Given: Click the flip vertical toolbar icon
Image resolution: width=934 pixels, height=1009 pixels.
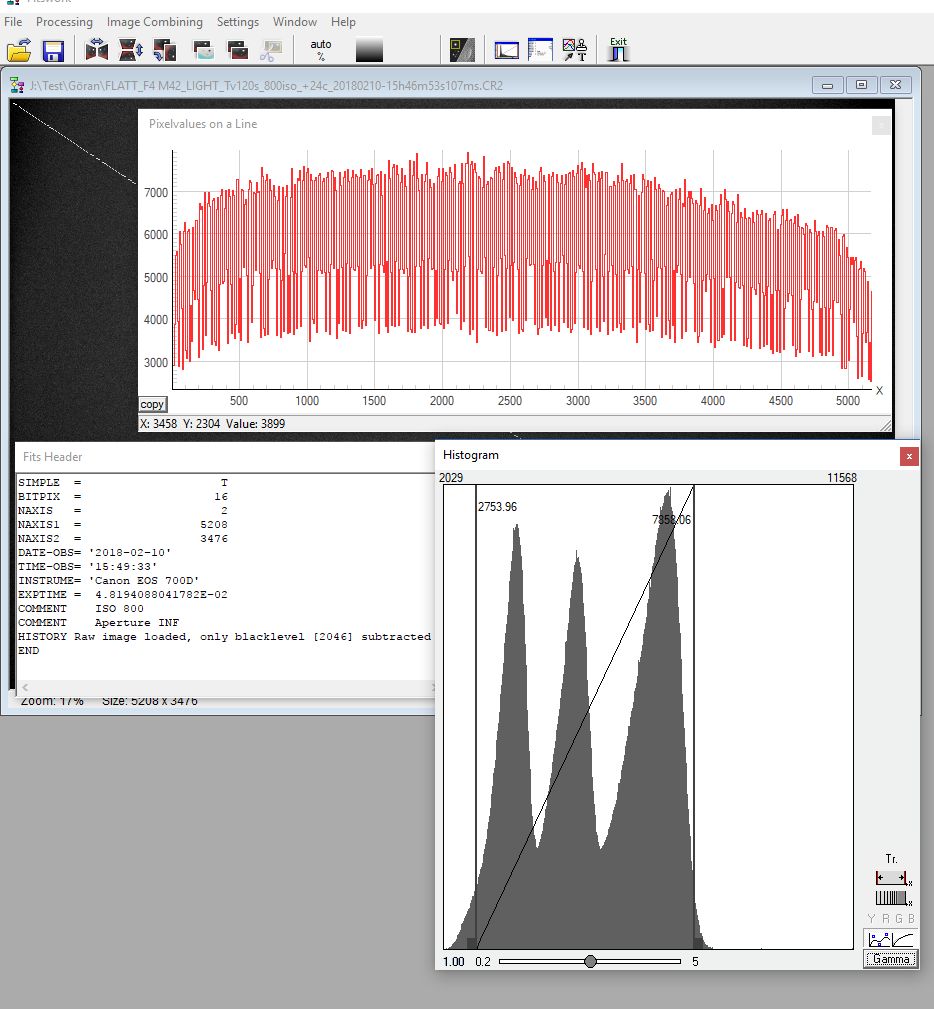Looking at the screenshot, I should [x=131, y=50].
